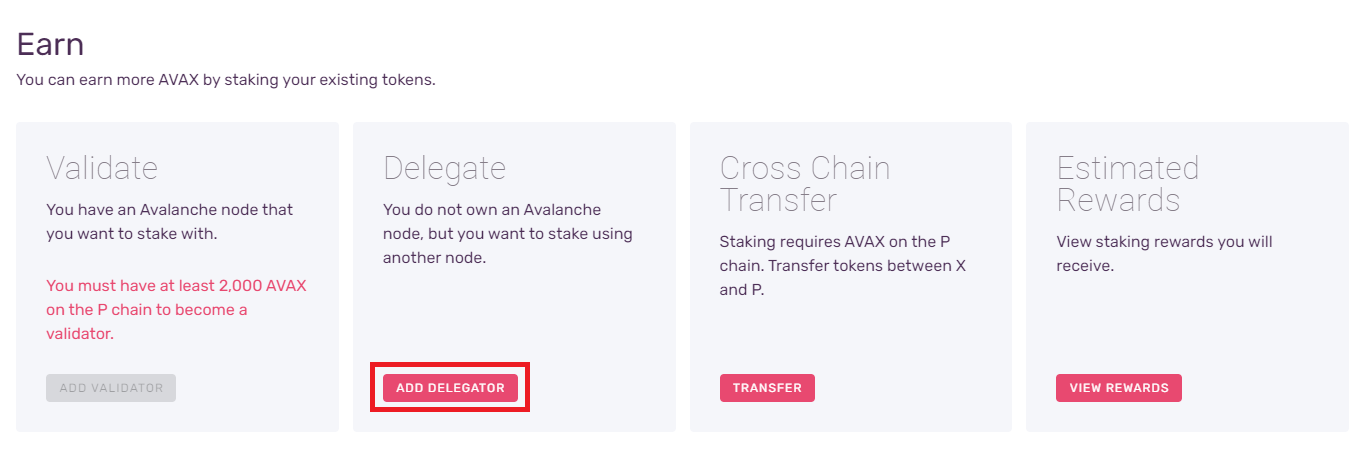Click "View staking rewards you will receive" text
Image resolution: width=1368 pixels, height=458 pixels.
coord(1164,254)
